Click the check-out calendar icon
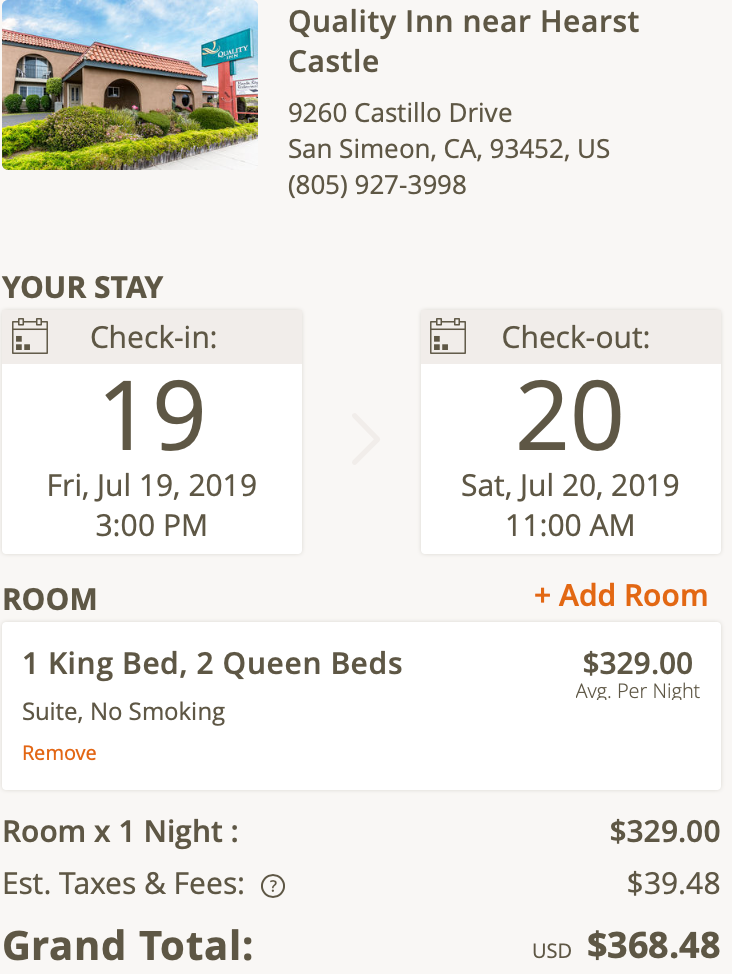Screen dimensions: 732x974 (x=448, y=336)
